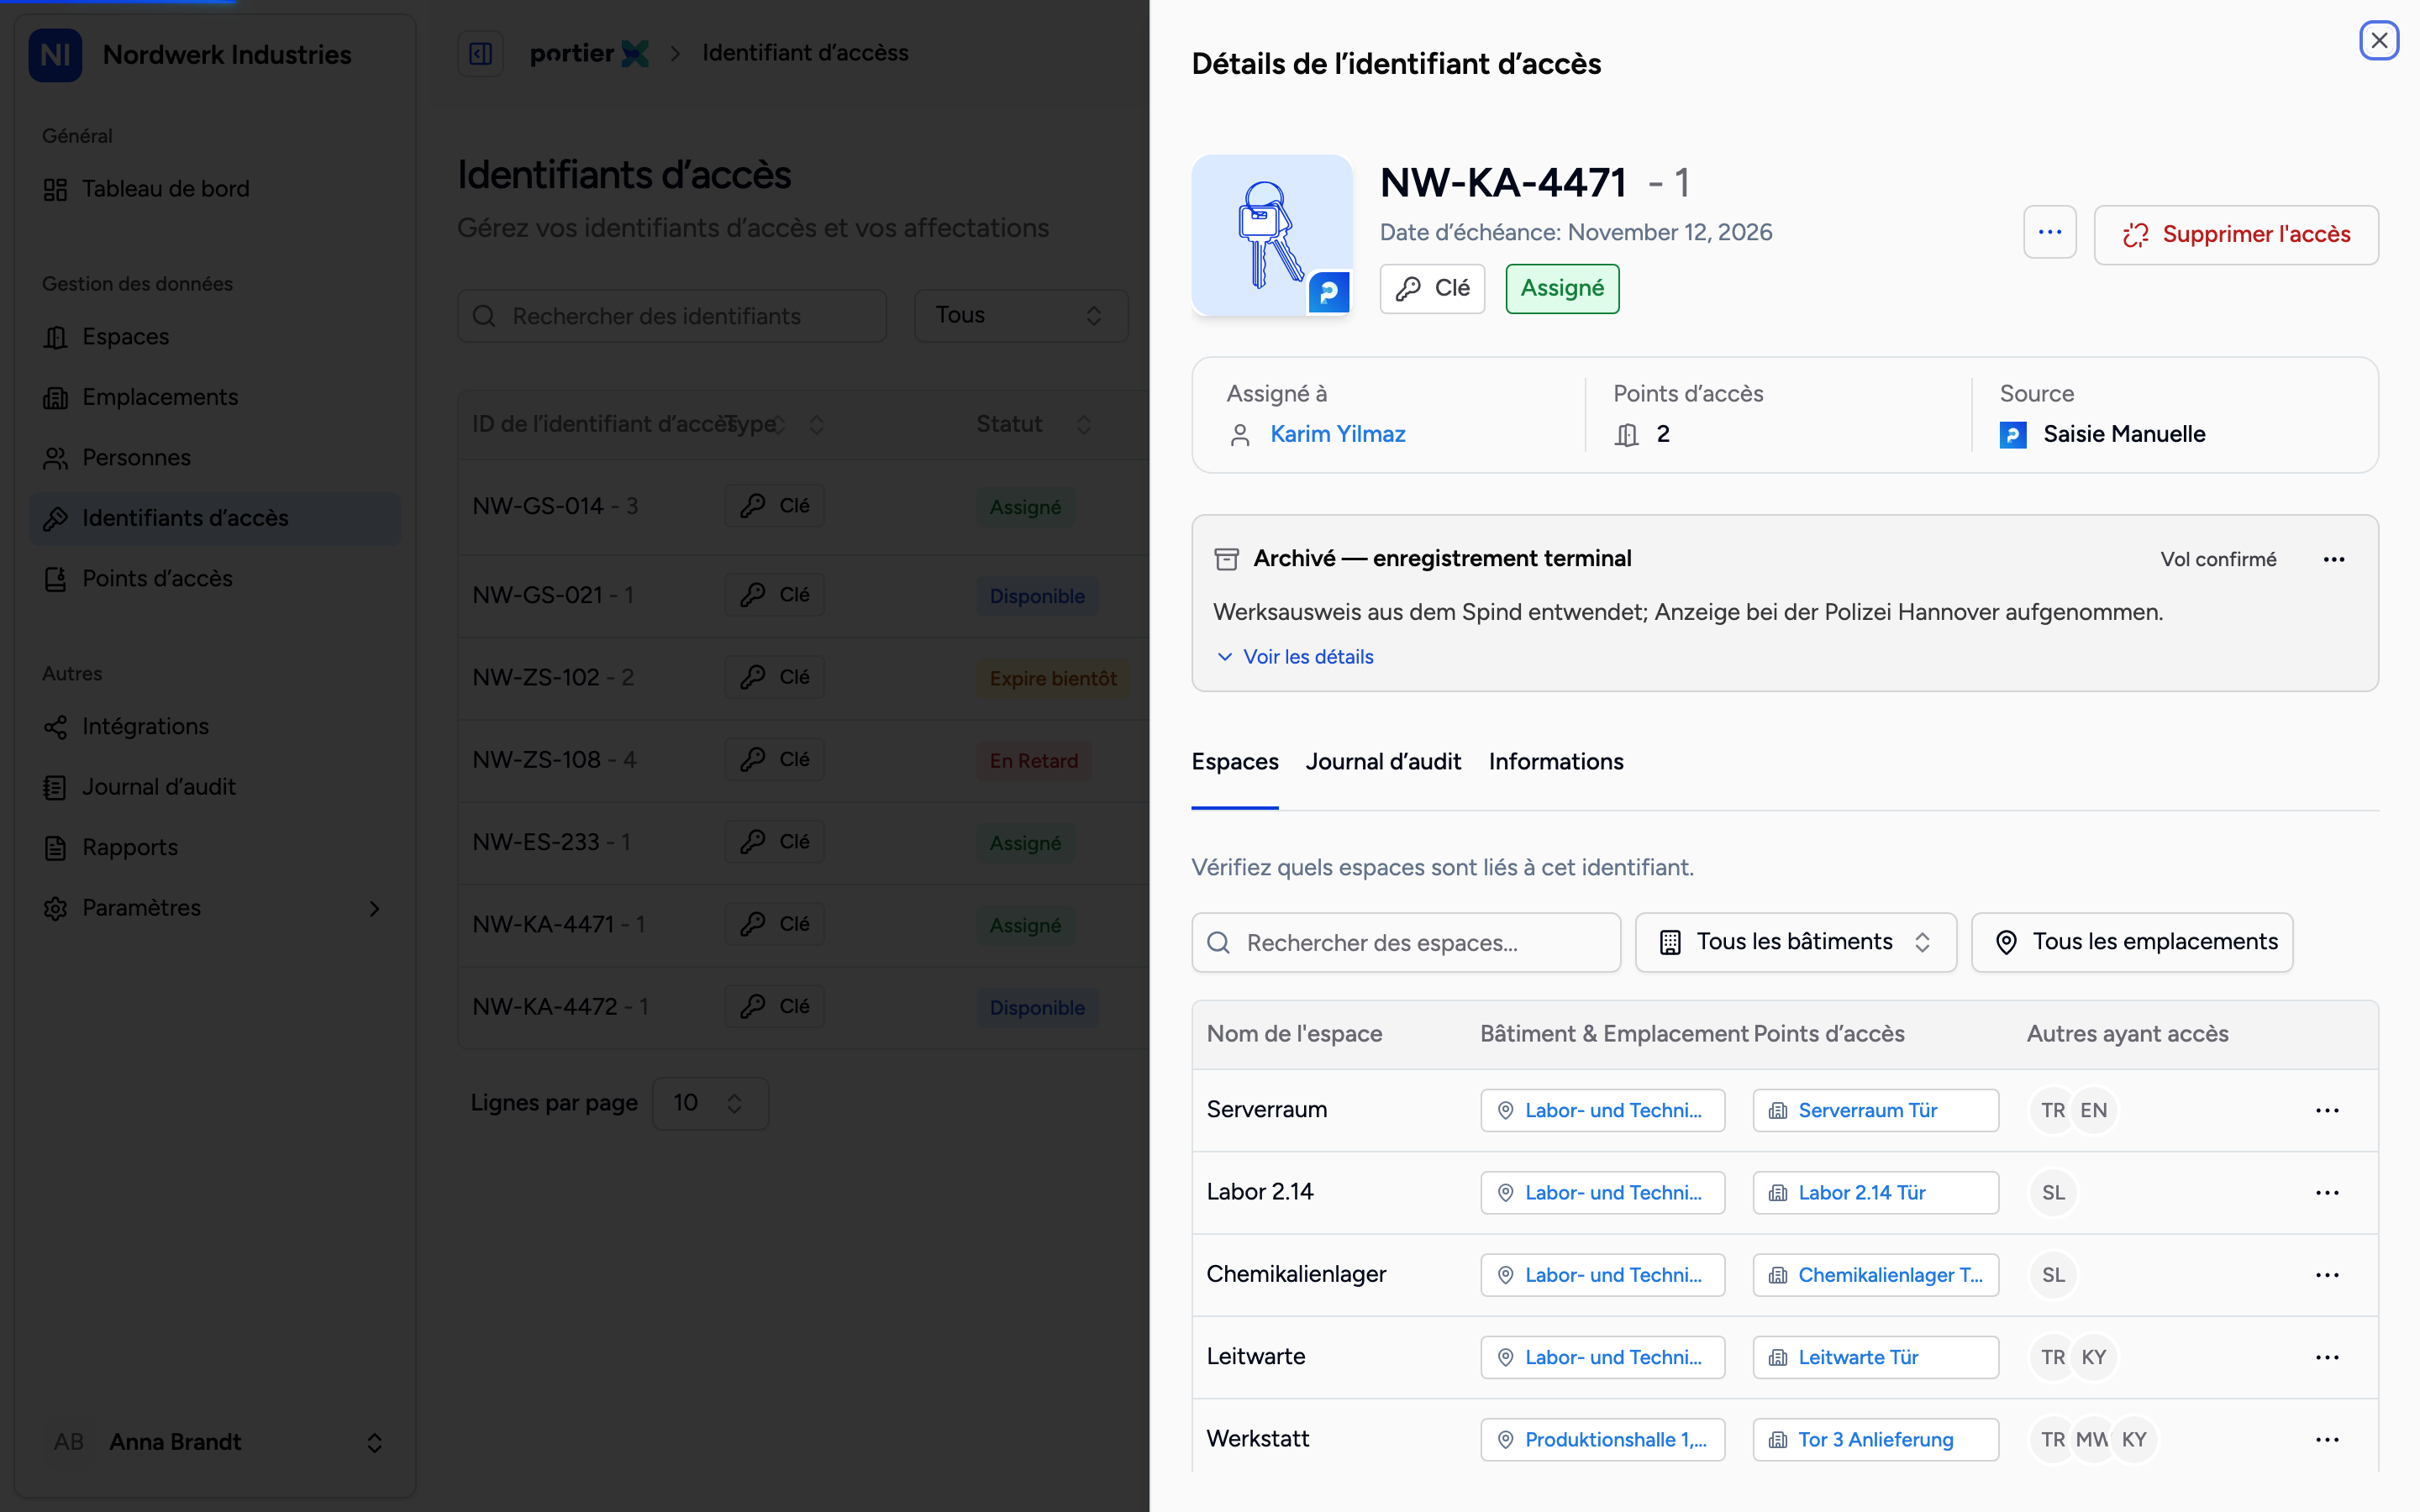Viewport: 2420px width, 1512px height.
Task: Open row actions menu for Labor 2.14
Action: [x=2327, y=1192]
